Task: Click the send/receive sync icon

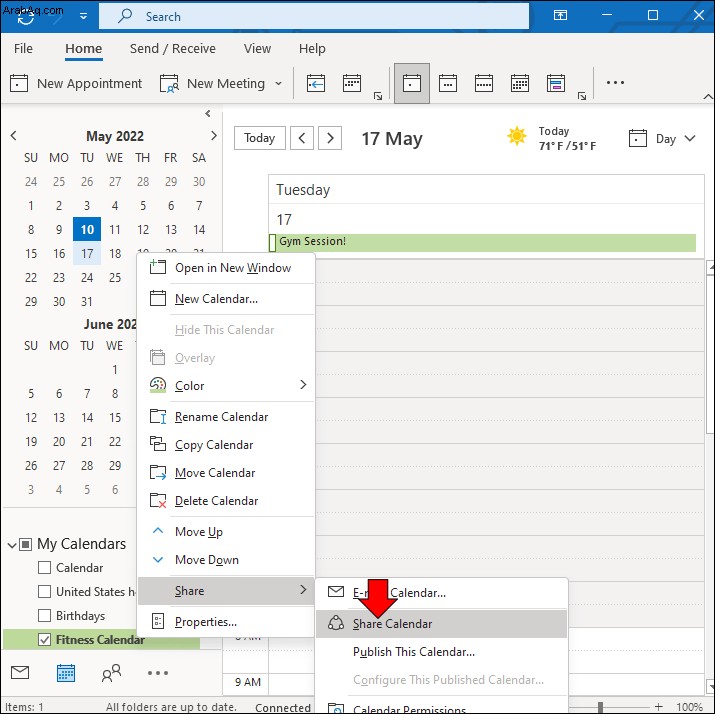Action: [x=26, y=18]
